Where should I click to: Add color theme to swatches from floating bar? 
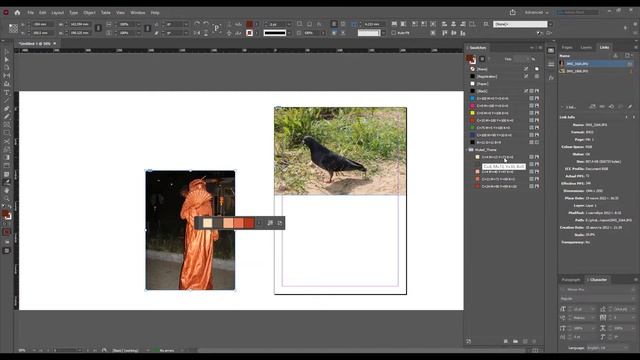click(270, 223)
